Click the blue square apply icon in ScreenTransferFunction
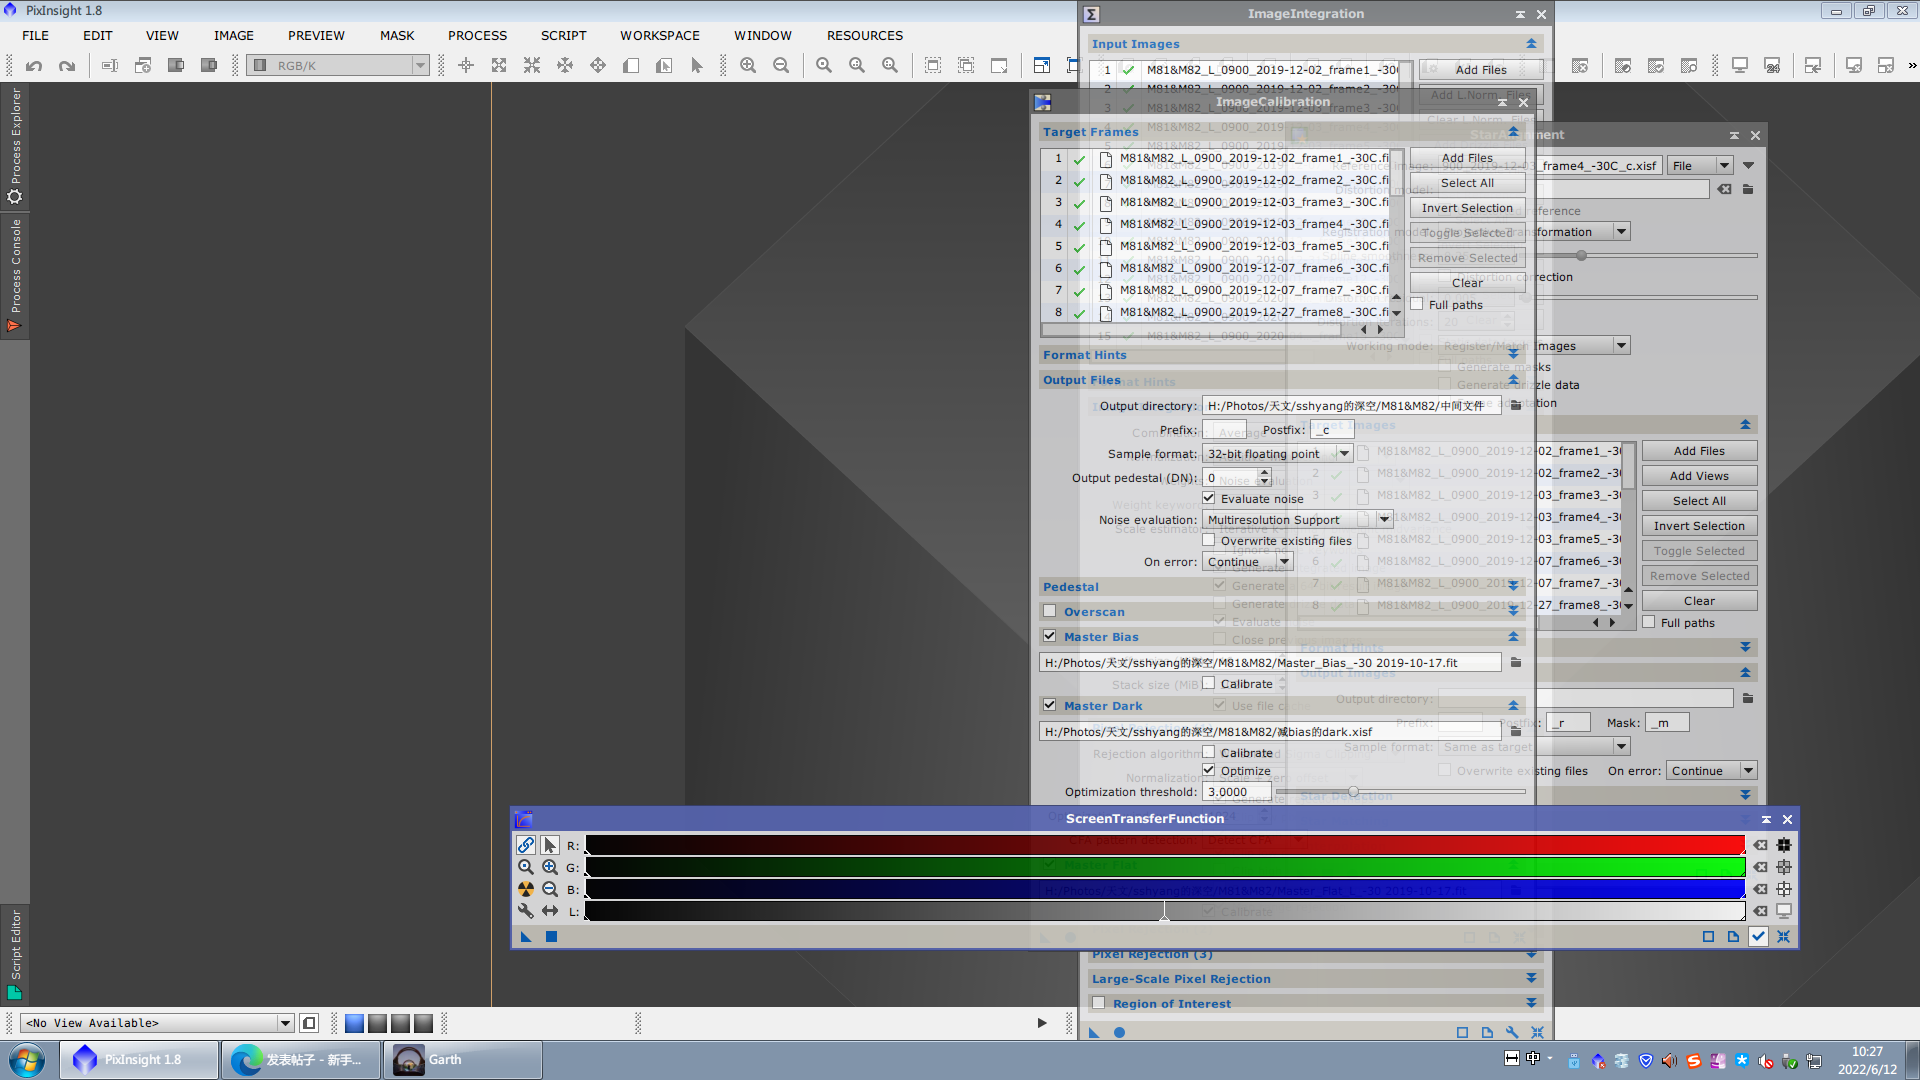This screenshot has height=1080, width=1920. (x=551, y=937)
